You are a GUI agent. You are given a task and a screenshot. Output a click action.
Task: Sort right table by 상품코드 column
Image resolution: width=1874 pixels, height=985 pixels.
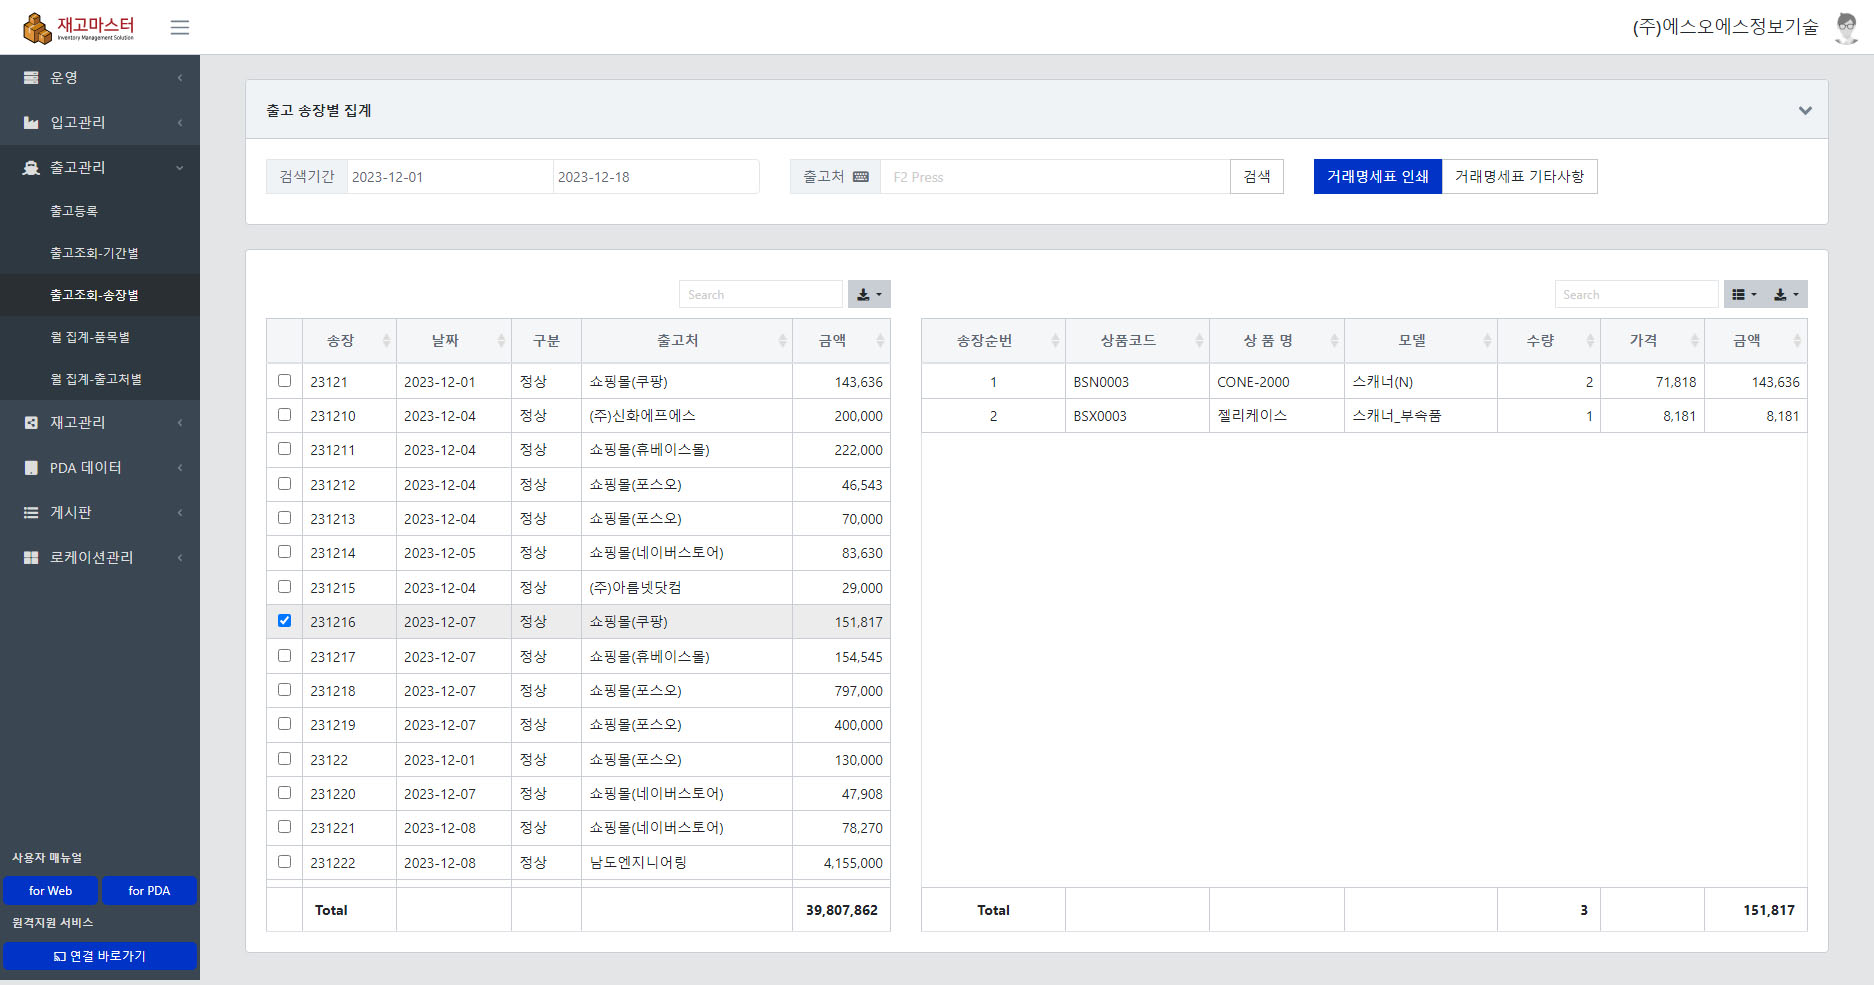tap(1137, 341)
